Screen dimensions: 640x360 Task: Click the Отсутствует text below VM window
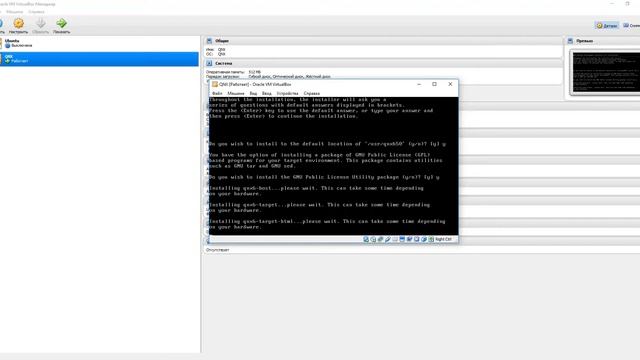pos(218,249)
